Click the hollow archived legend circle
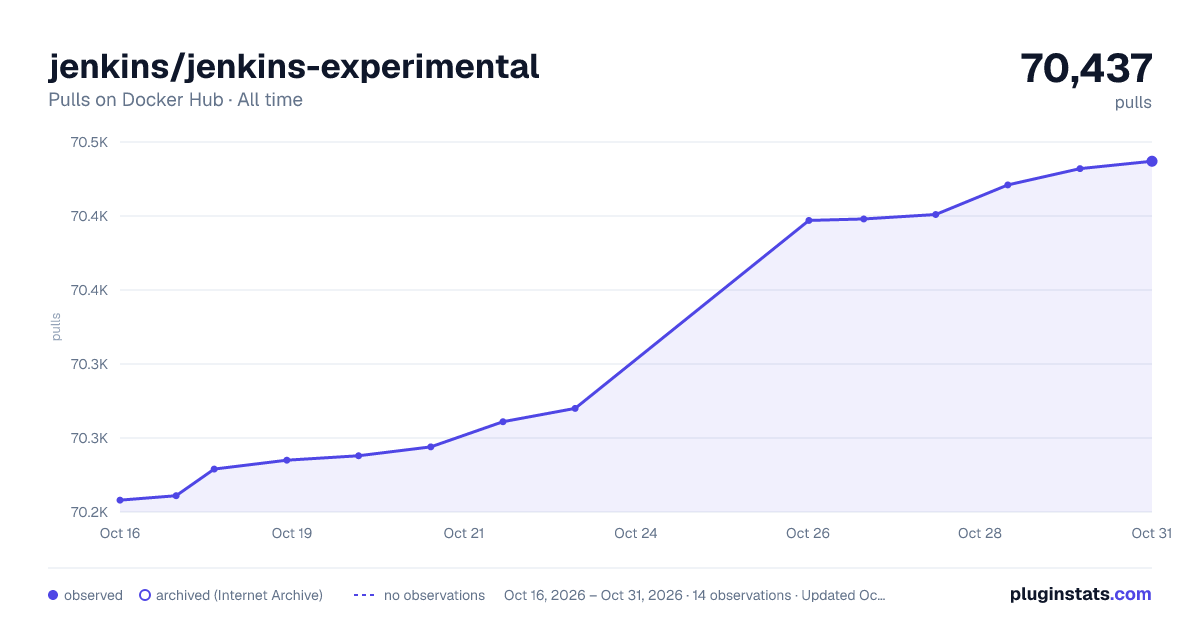Image resolution: width=1200 pixels, height=630 pixels. 145,595
